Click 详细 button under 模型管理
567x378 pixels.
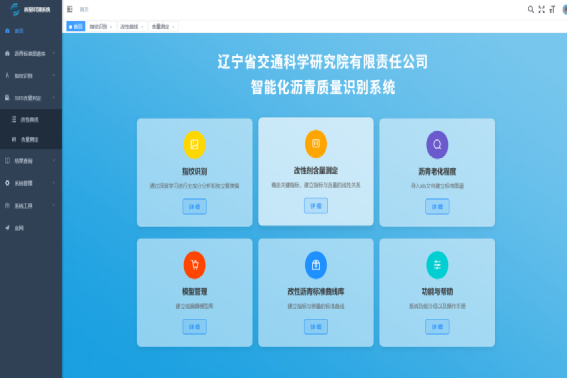click(x=195, y=327)
